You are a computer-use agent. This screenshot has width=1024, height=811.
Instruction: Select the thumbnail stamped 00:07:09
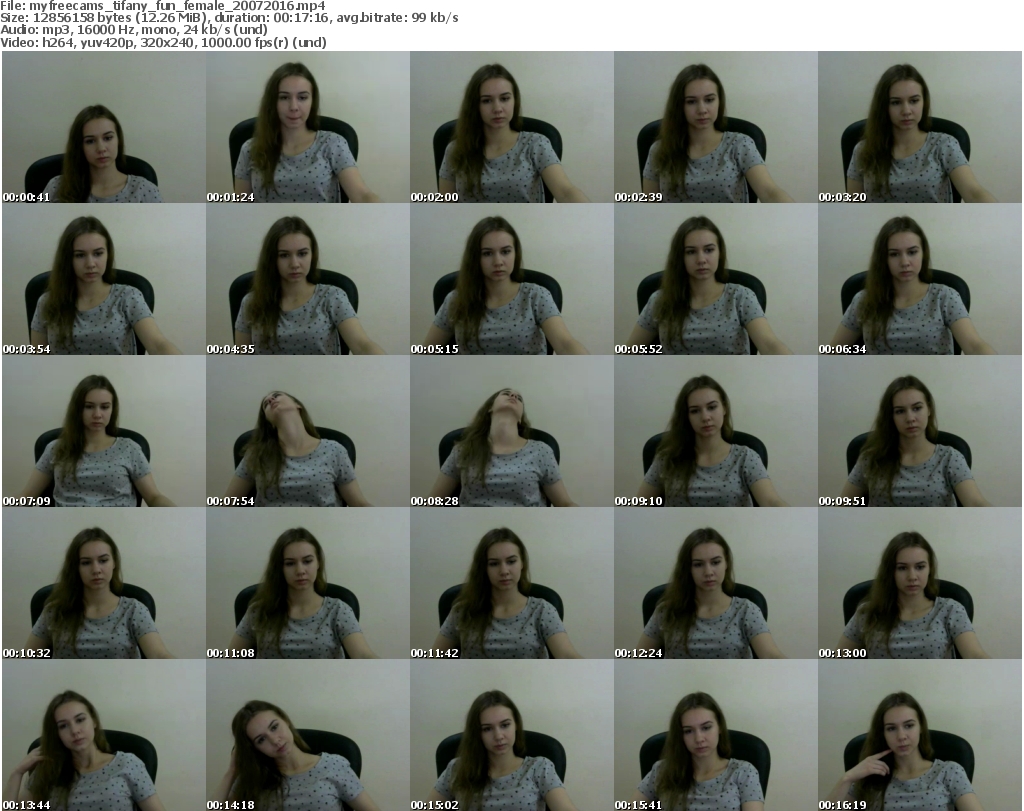(x=104, y=431)
